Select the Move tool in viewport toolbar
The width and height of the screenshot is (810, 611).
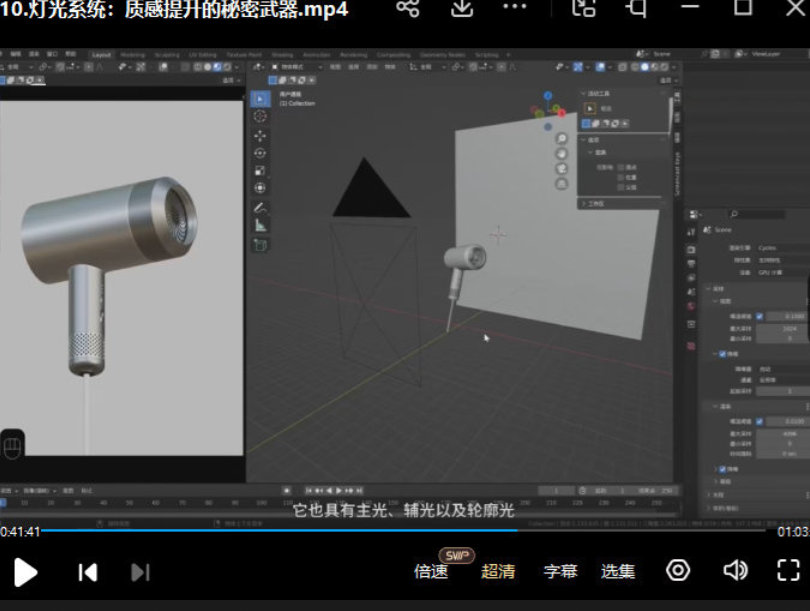pyautogui.click(x=260, y=135)
